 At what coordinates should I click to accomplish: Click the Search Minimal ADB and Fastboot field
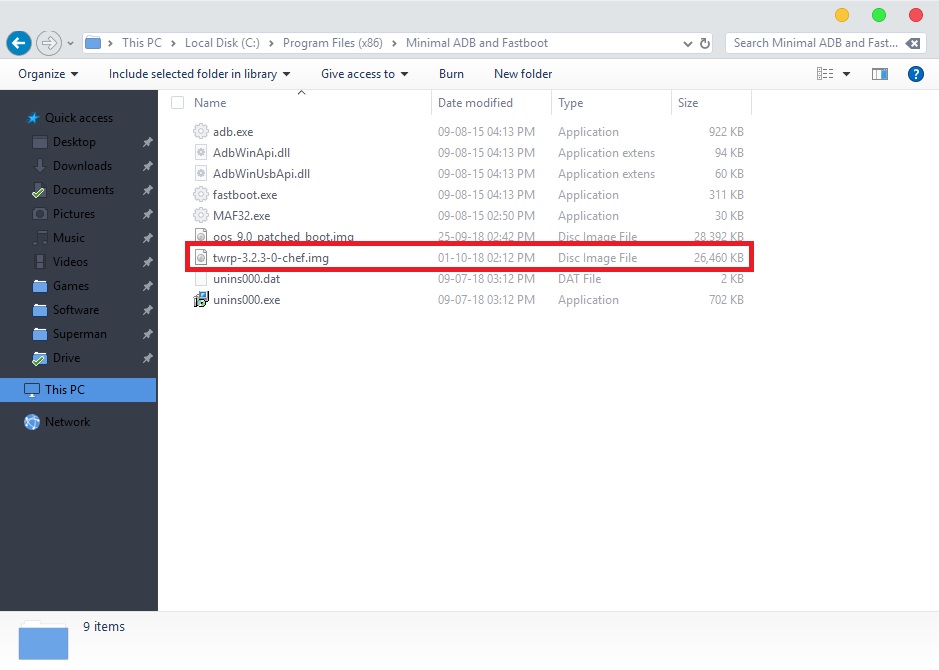pos(815,43)
